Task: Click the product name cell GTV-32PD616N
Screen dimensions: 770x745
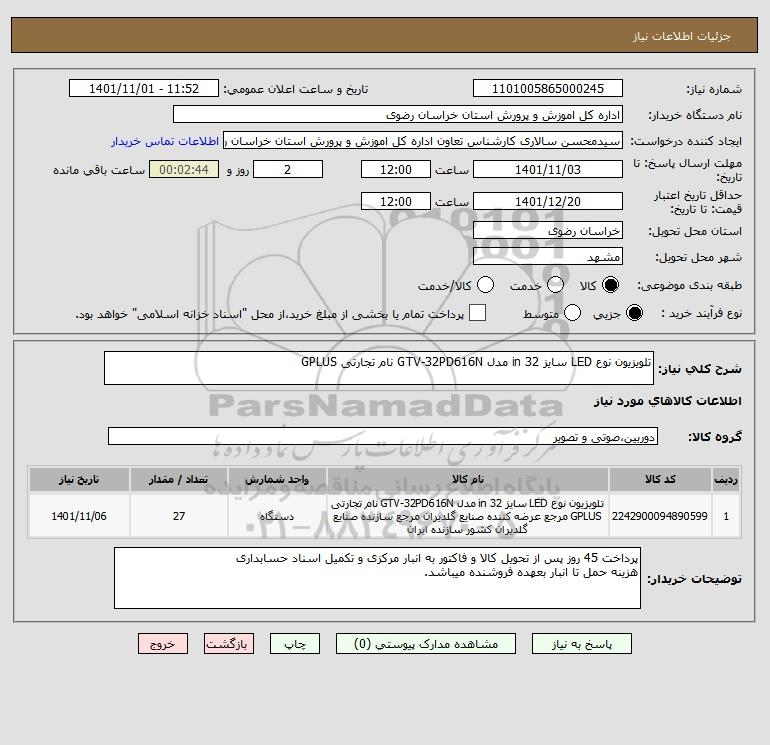Action: (x=468, y=516)
